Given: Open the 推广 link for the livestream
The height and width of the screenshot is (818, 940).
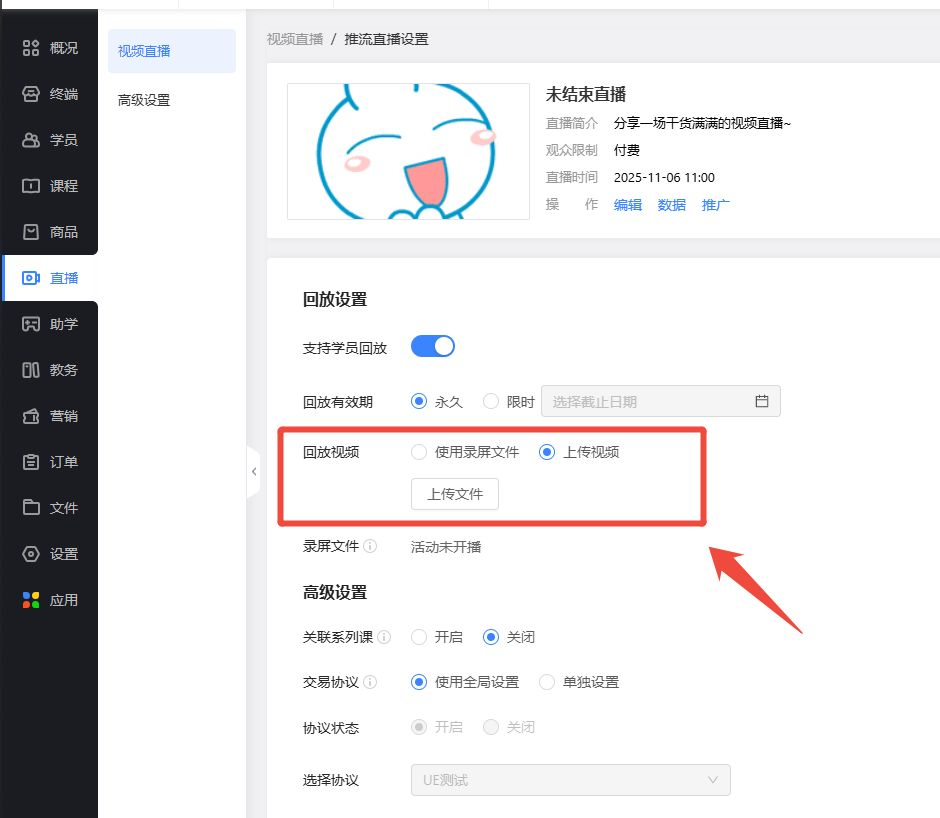Looking at the screenshot, I should (x=716, y=205).
